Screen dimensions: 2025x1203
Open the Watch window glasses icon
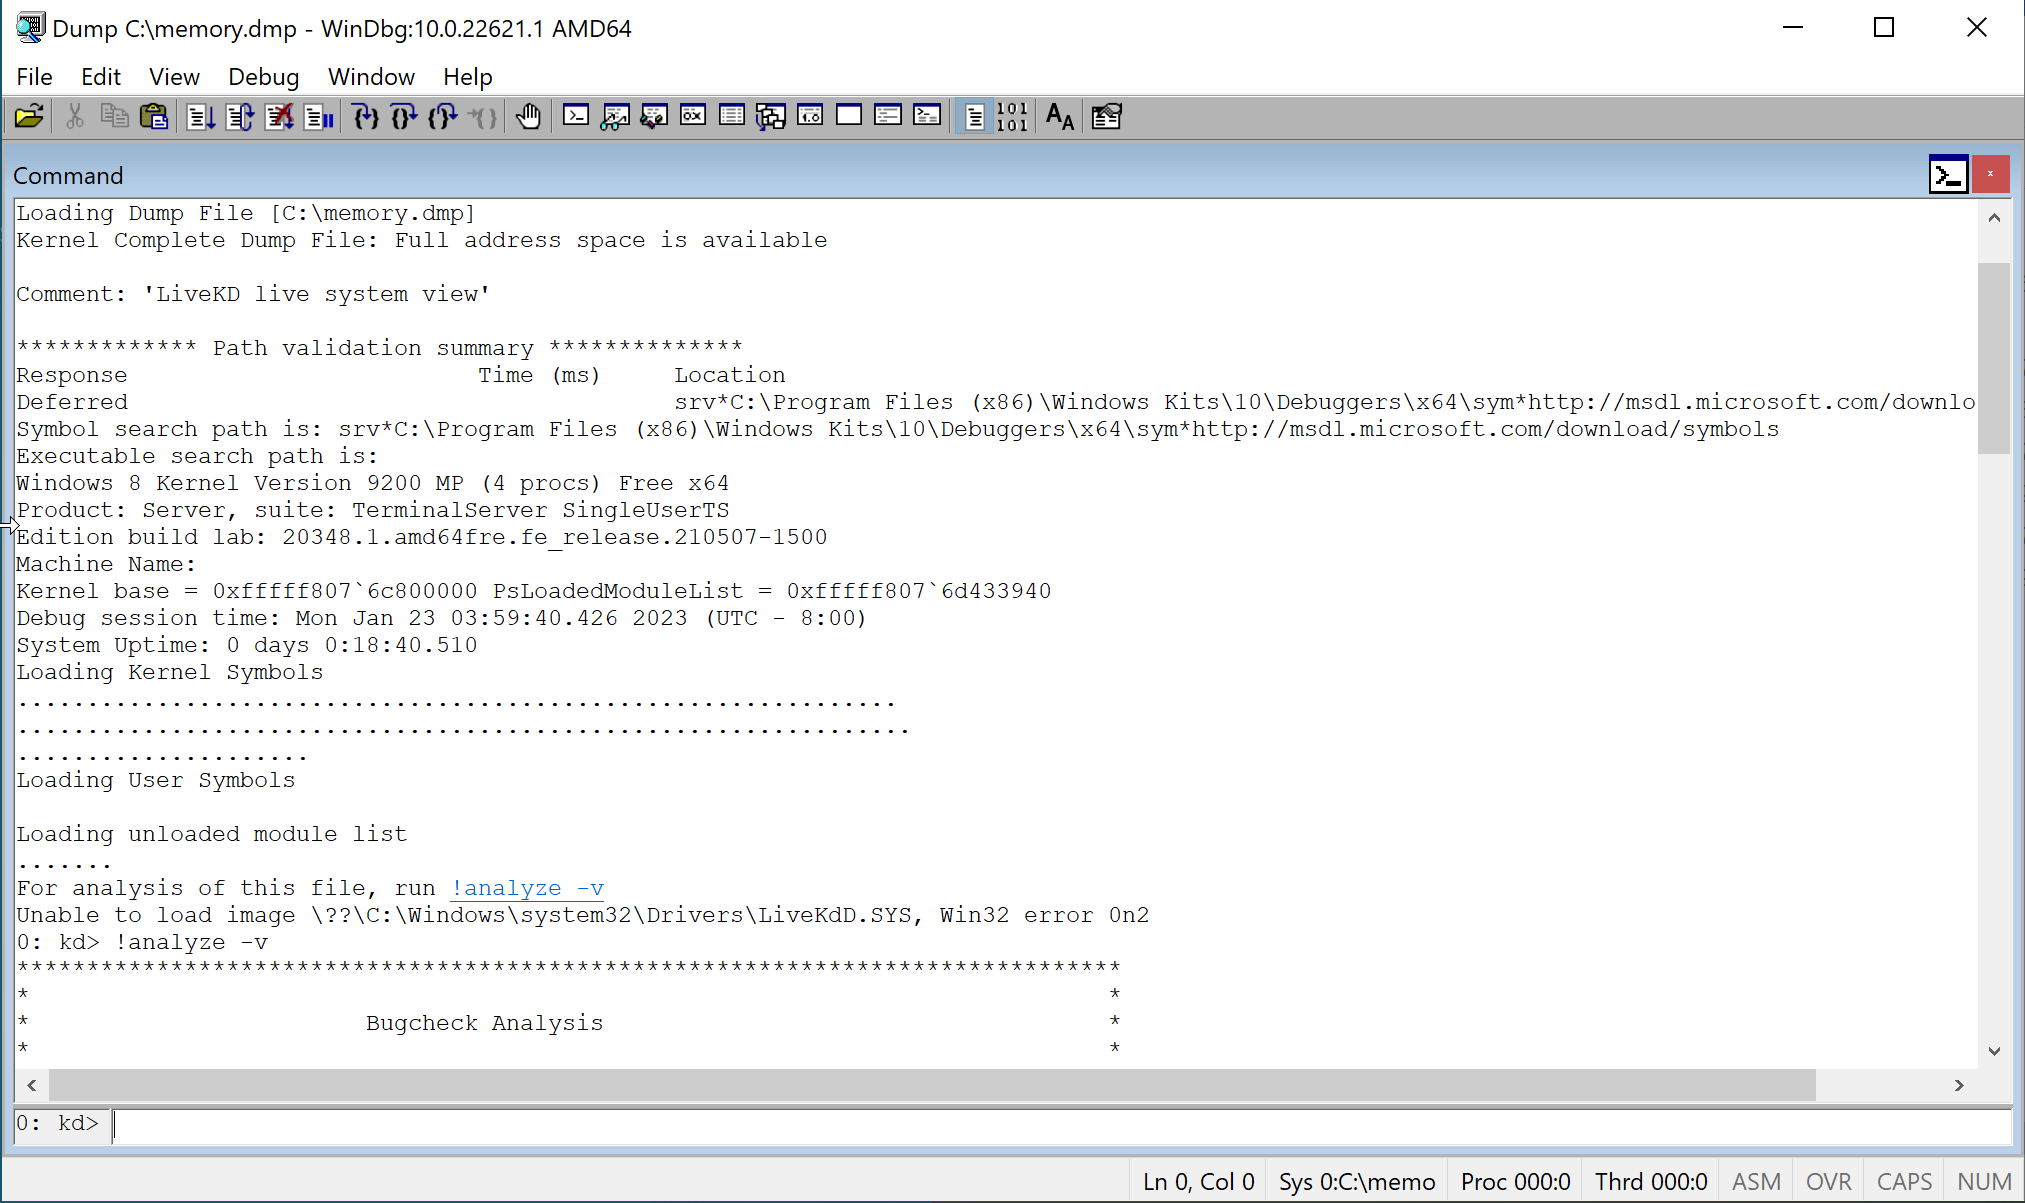615,117
